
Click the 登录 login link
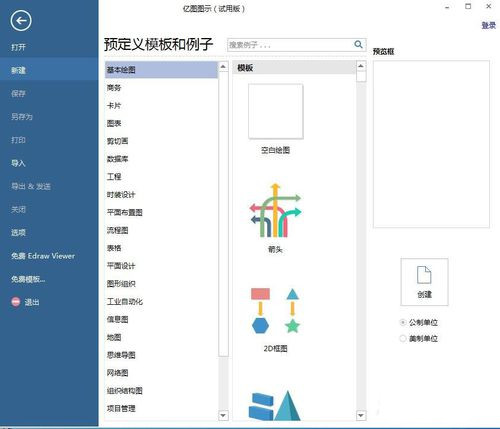pos(488,25)
